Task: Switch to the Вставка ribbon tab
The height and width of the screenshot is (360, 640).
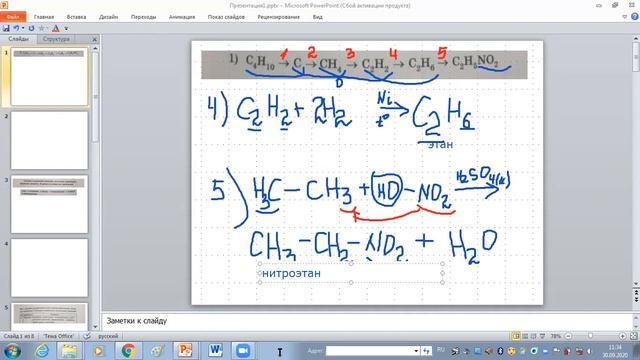Action: (76, 17)
